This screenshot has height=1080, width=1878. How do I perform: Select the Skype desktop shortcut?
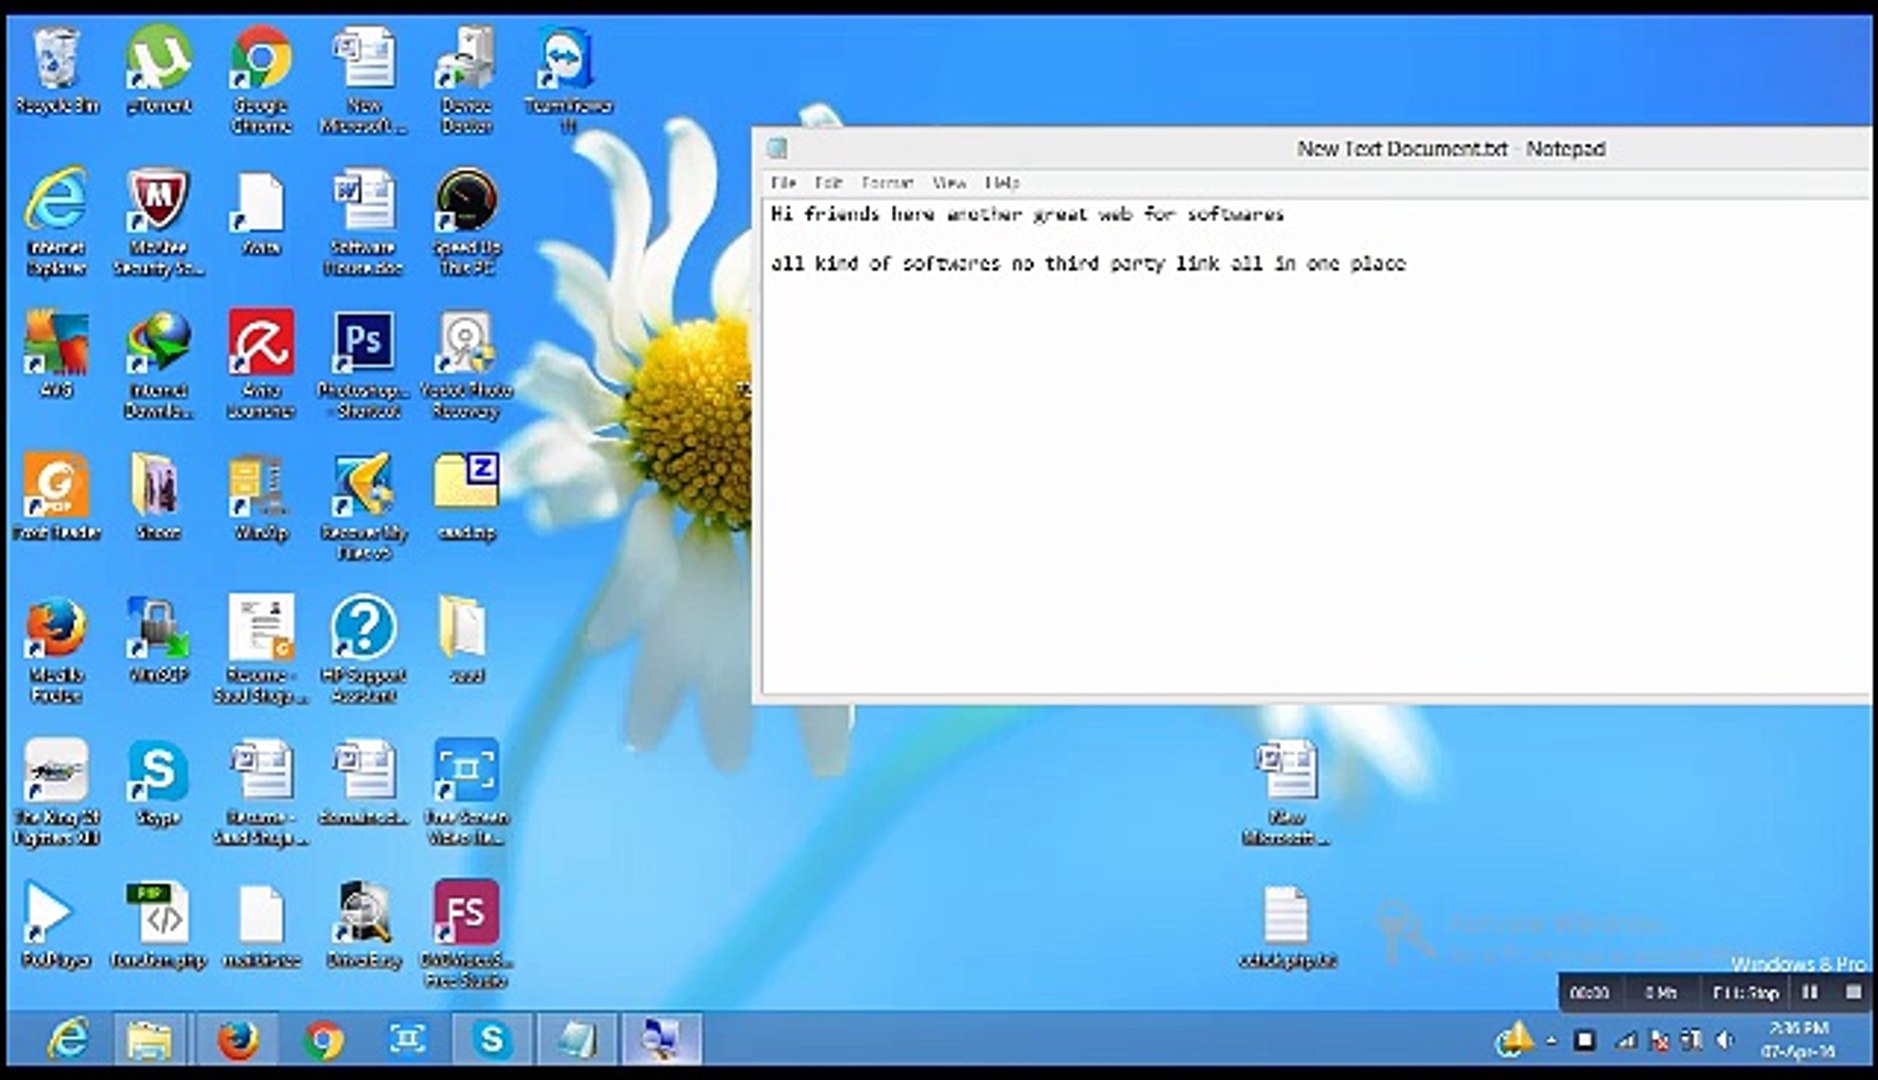[x=159, y=782]
